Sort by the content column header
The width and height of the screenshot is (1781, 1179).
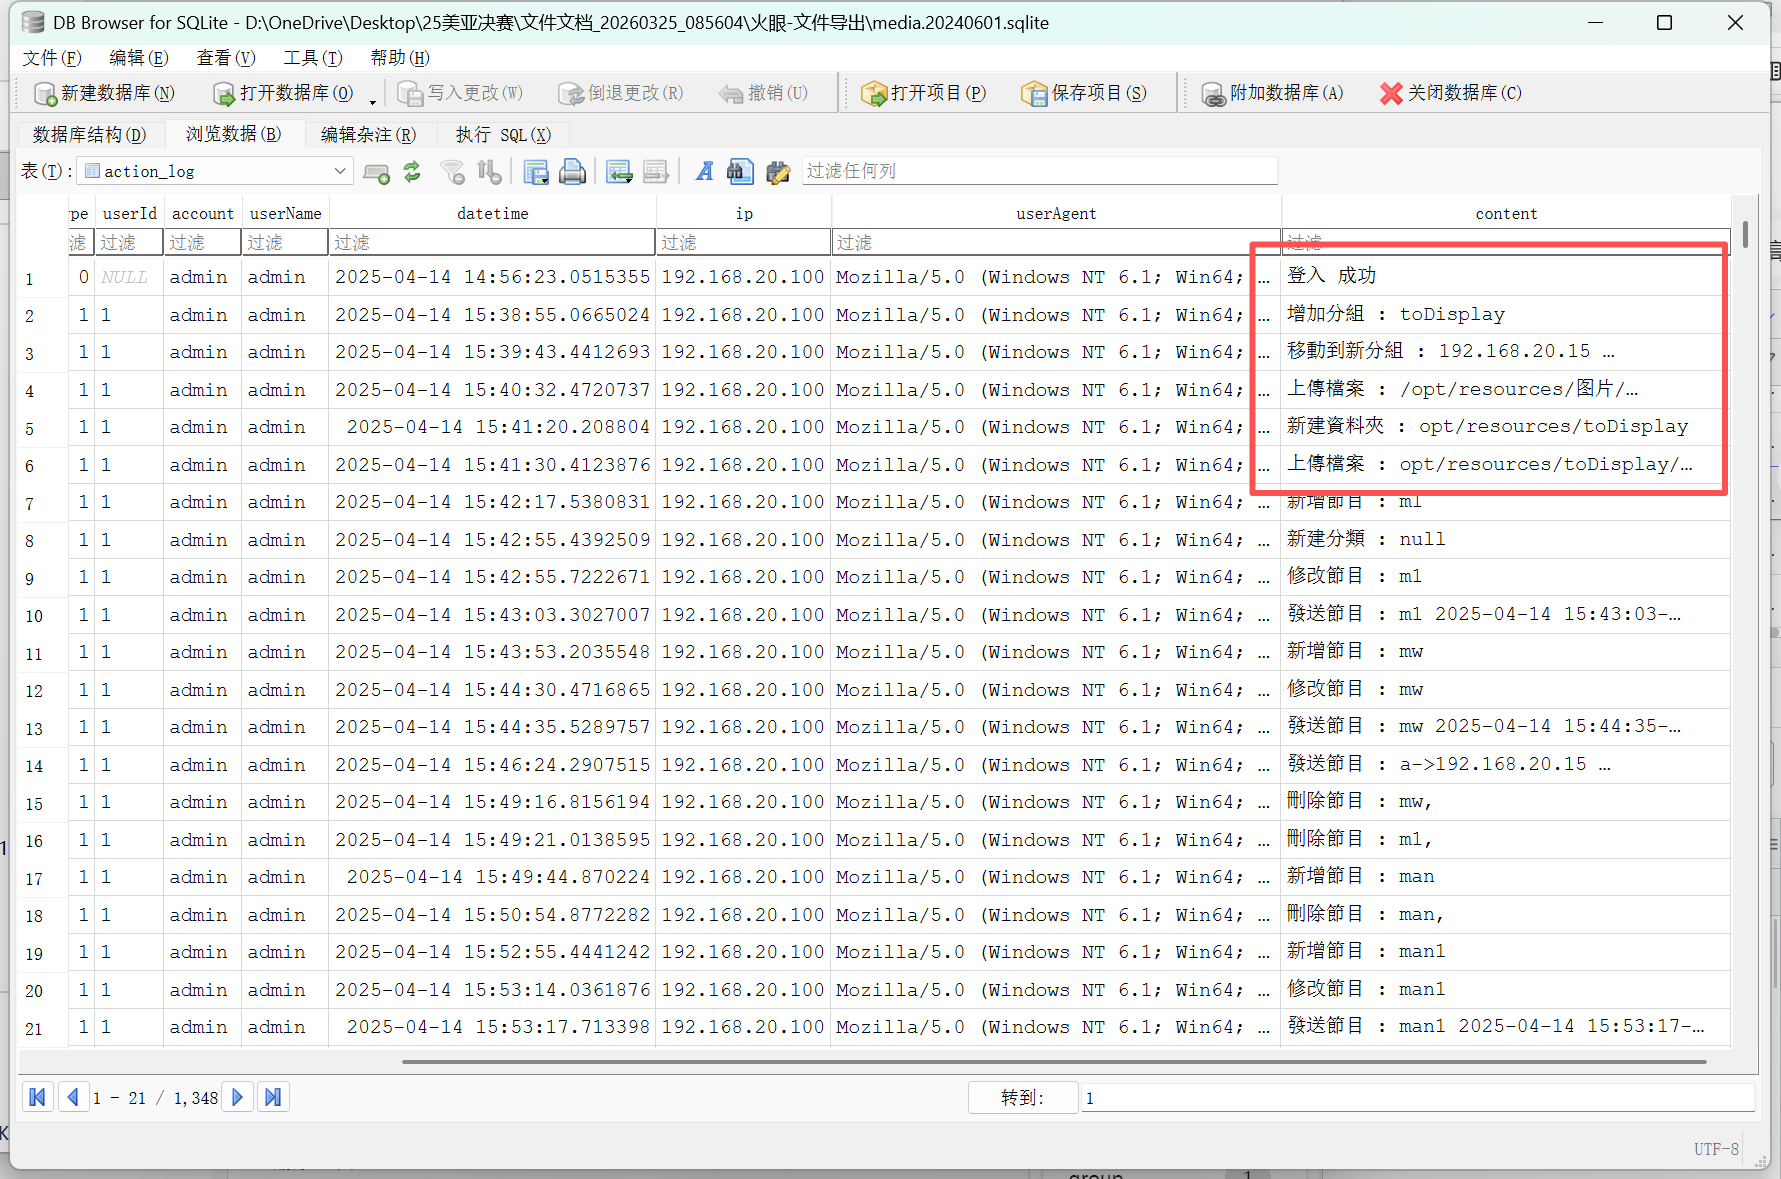point(1505,214)
